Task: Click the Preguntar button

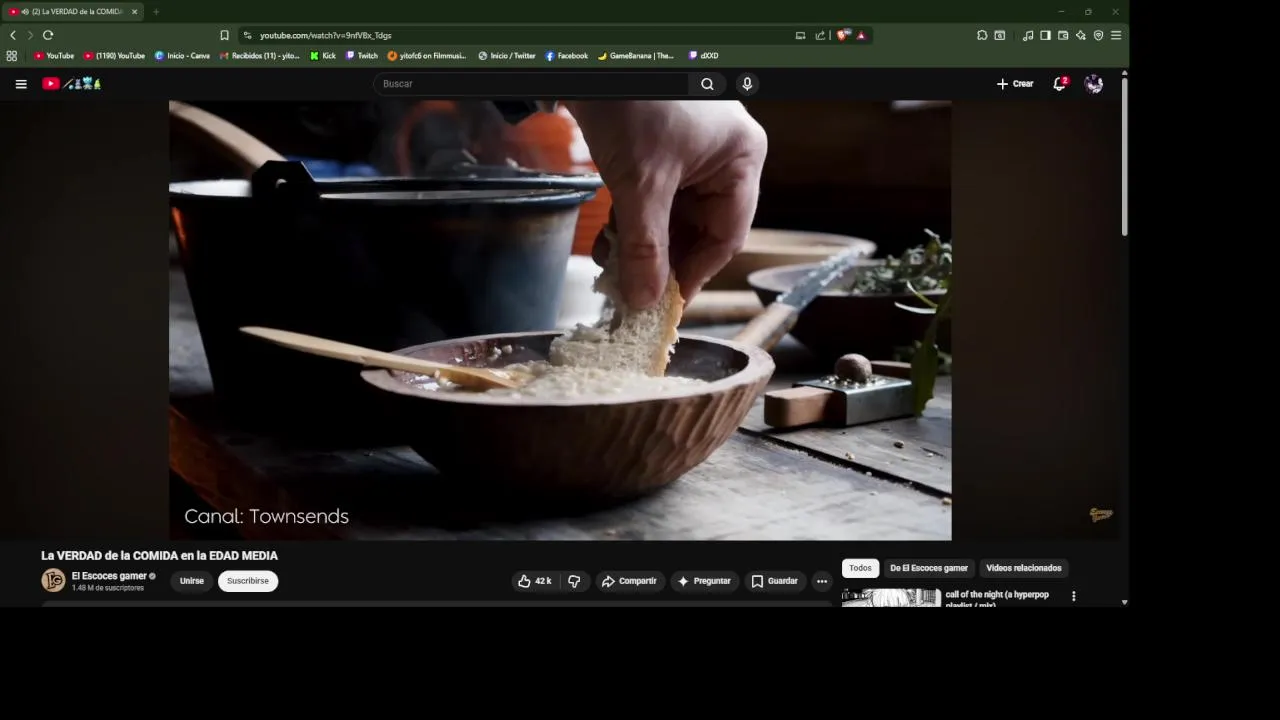Action: point(705,581)
